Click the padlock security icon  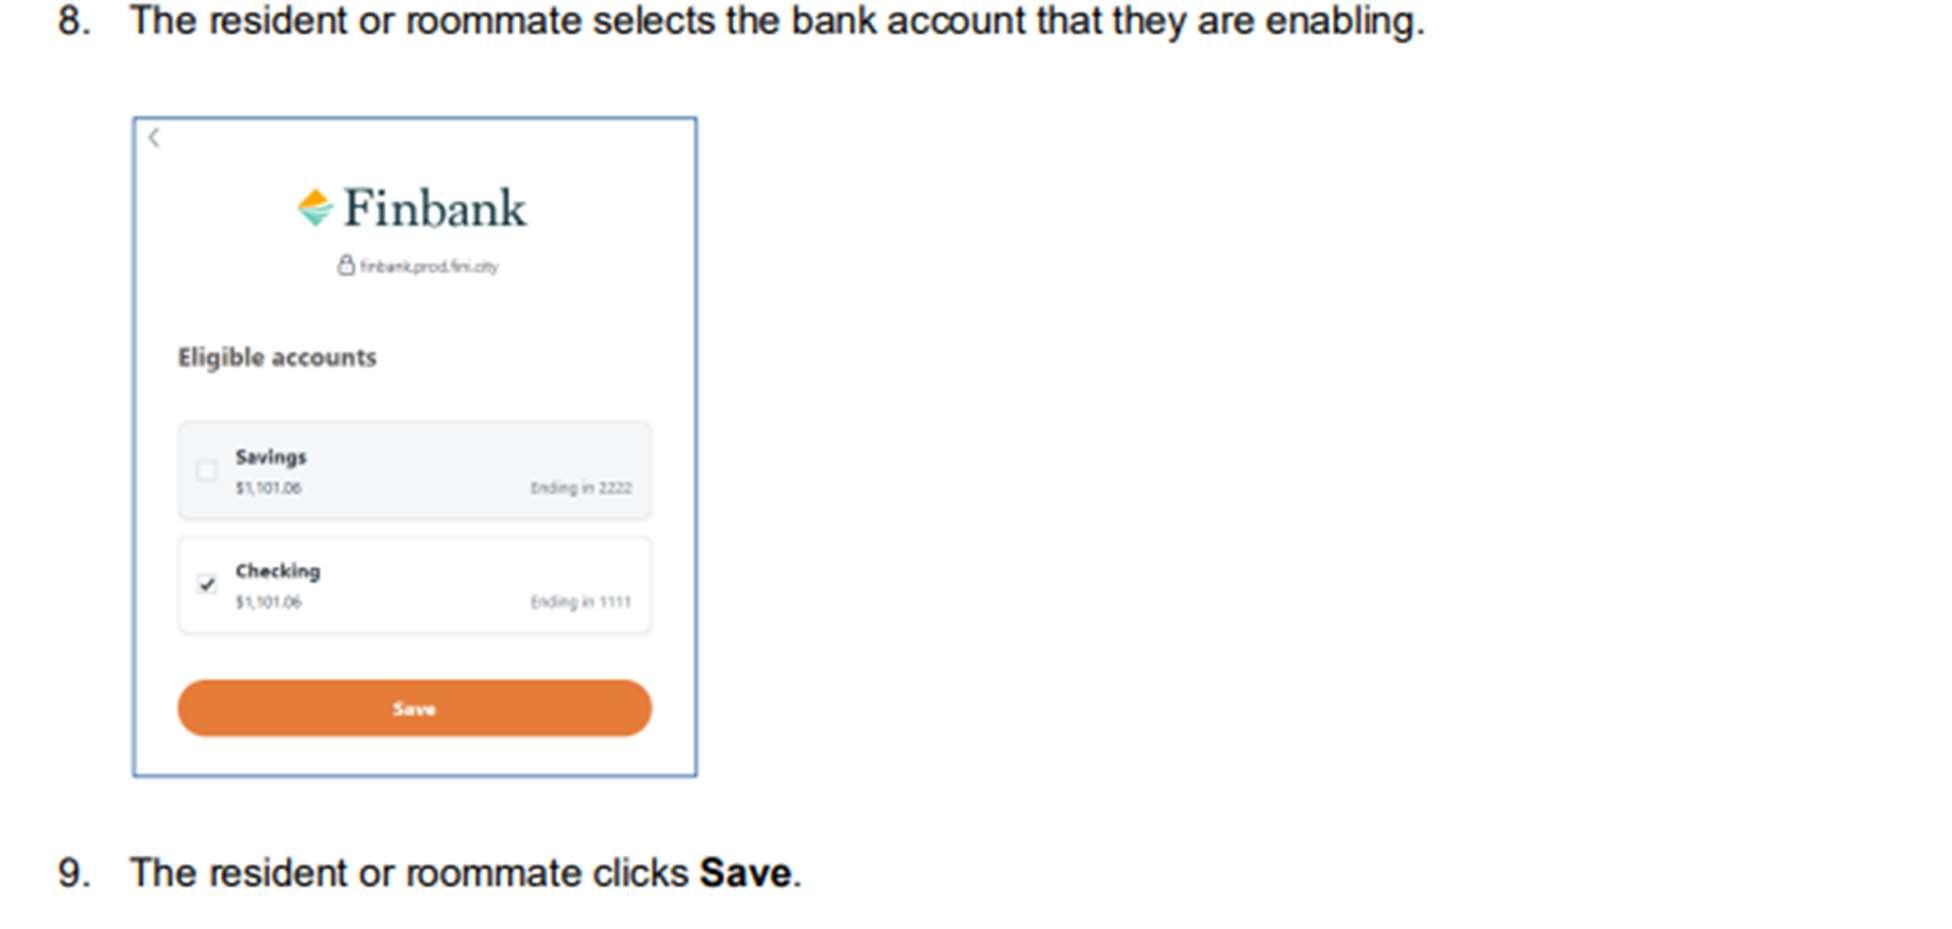pyautogui.click(x=346, y=265)
